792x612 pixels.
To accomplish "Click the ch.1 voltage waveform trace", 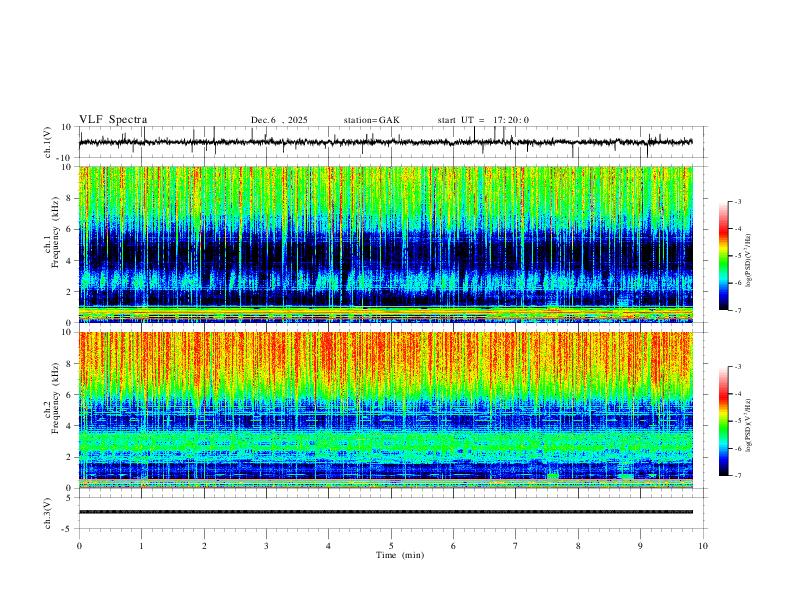I will tap(385, 142).
